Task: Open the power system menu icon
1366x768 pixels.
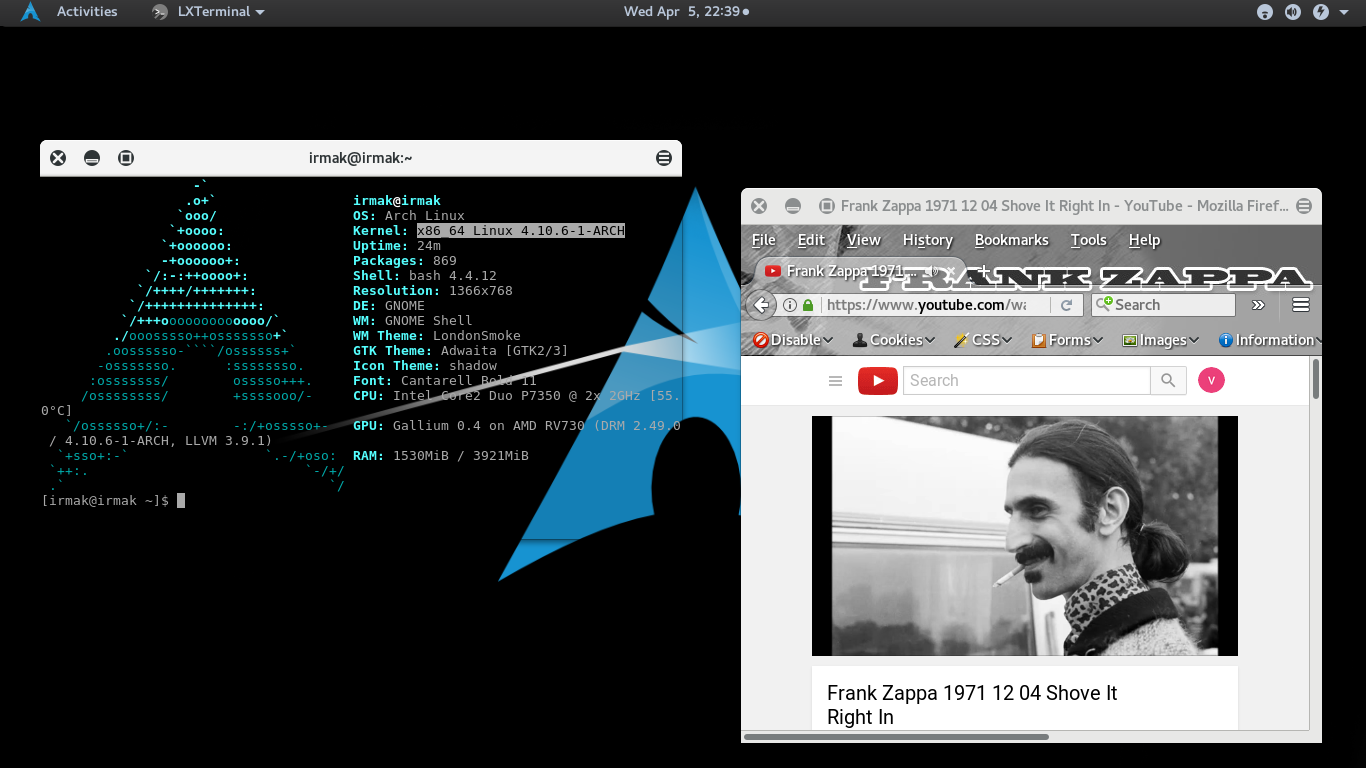Action: [x=1321, y=12]
